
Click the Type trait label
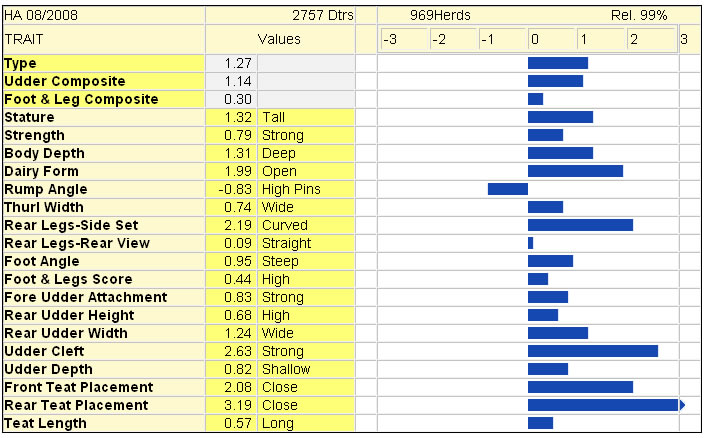20,63
